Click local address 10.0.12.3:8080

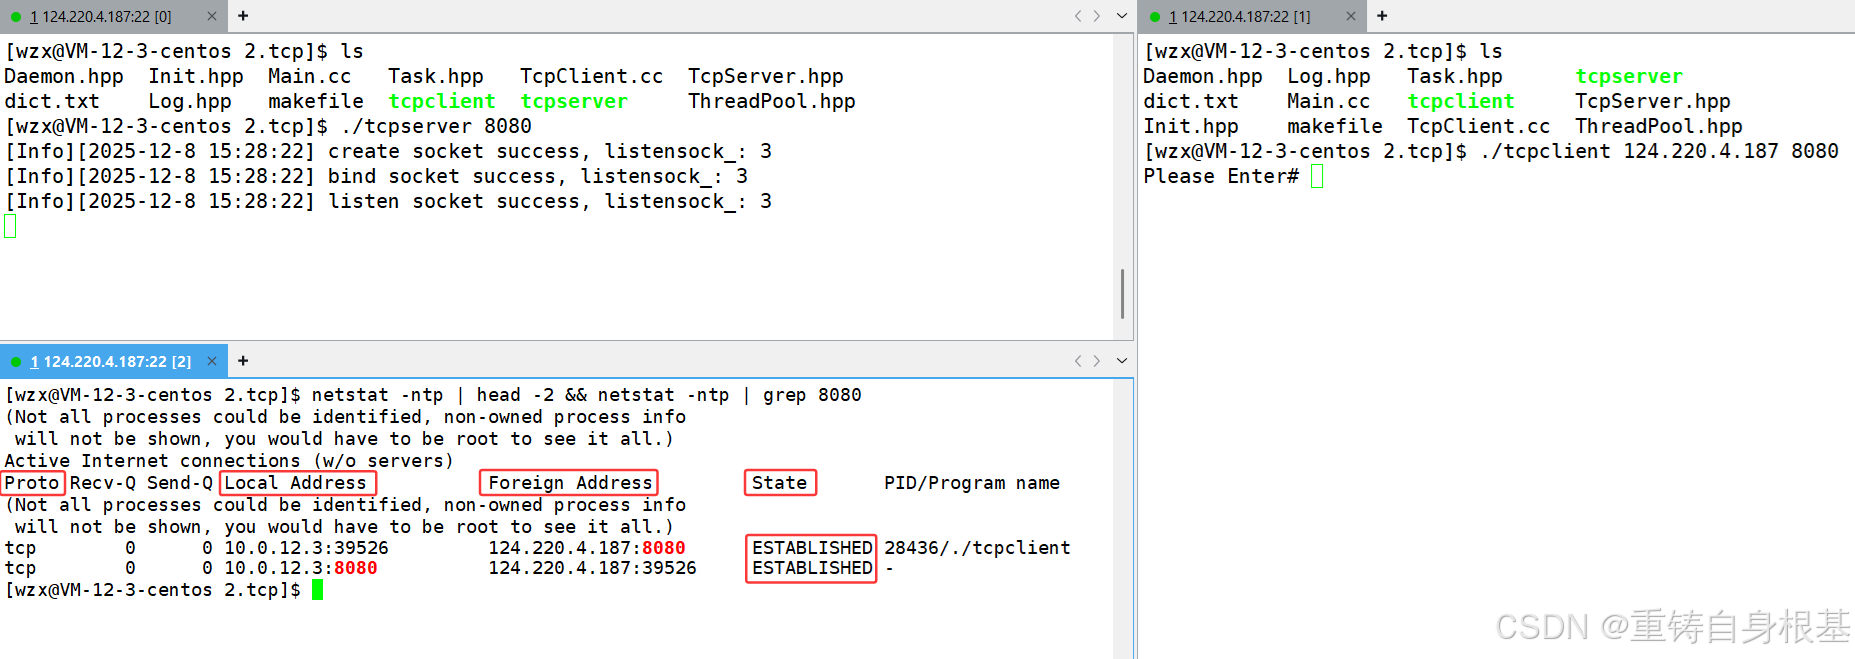(301, 568)
